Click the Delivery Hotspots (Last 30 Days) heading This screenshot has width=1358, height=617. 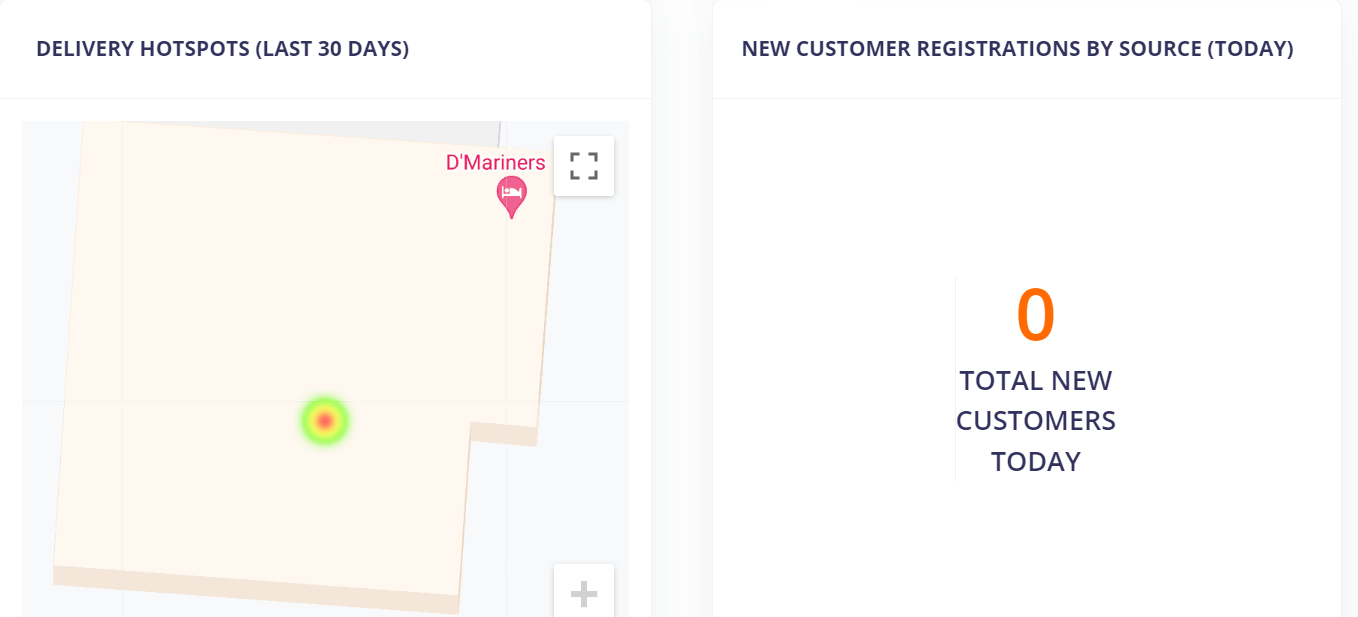(x=222, y=49)
